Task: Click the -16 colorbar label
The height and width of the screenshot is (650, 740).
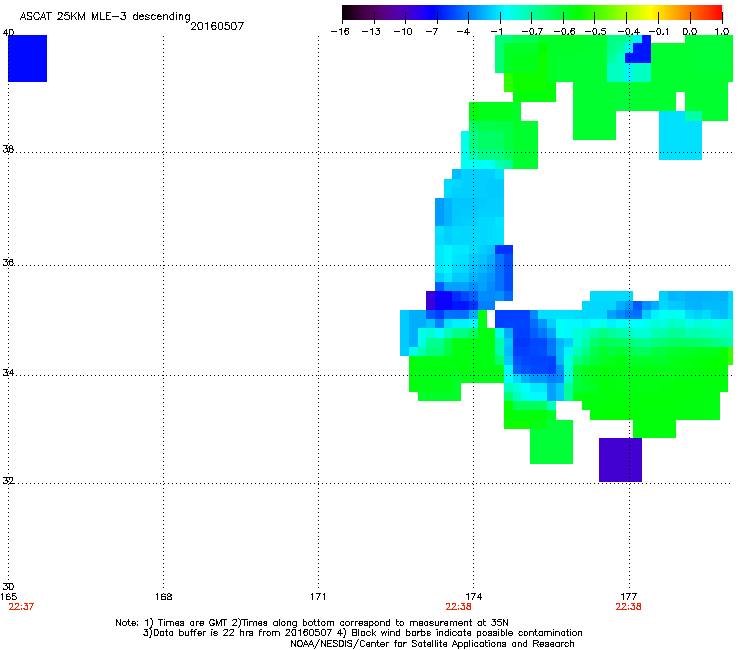Action: (x=340, y=32)
